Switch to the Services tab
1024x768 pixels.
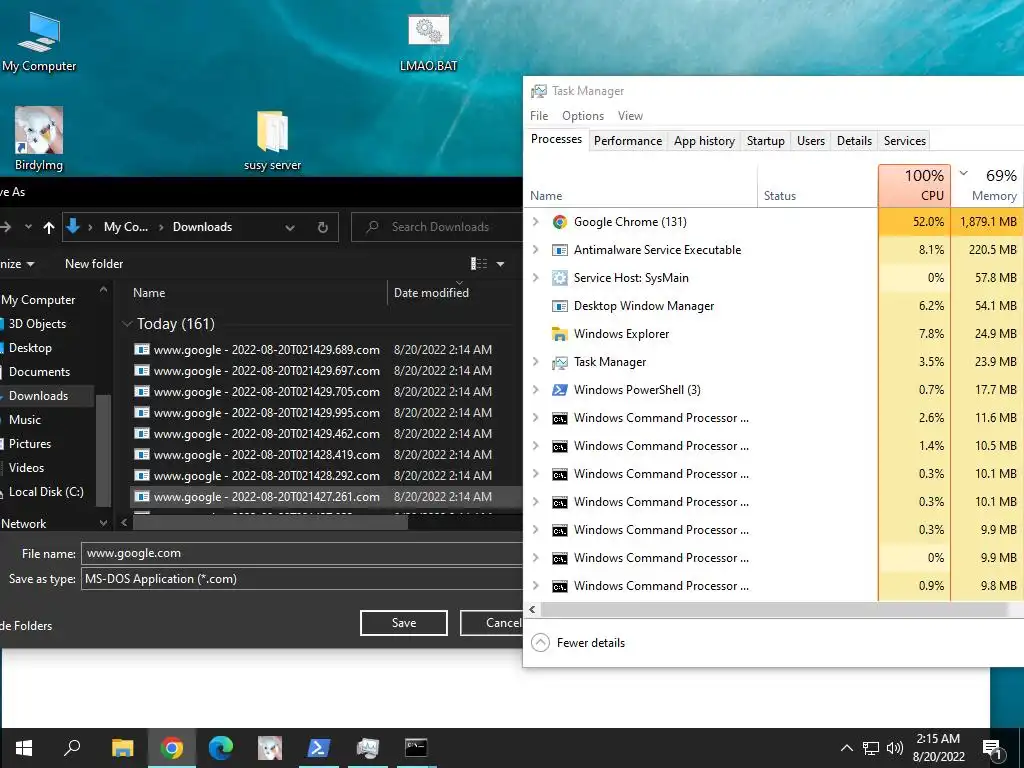coord(904,141)
